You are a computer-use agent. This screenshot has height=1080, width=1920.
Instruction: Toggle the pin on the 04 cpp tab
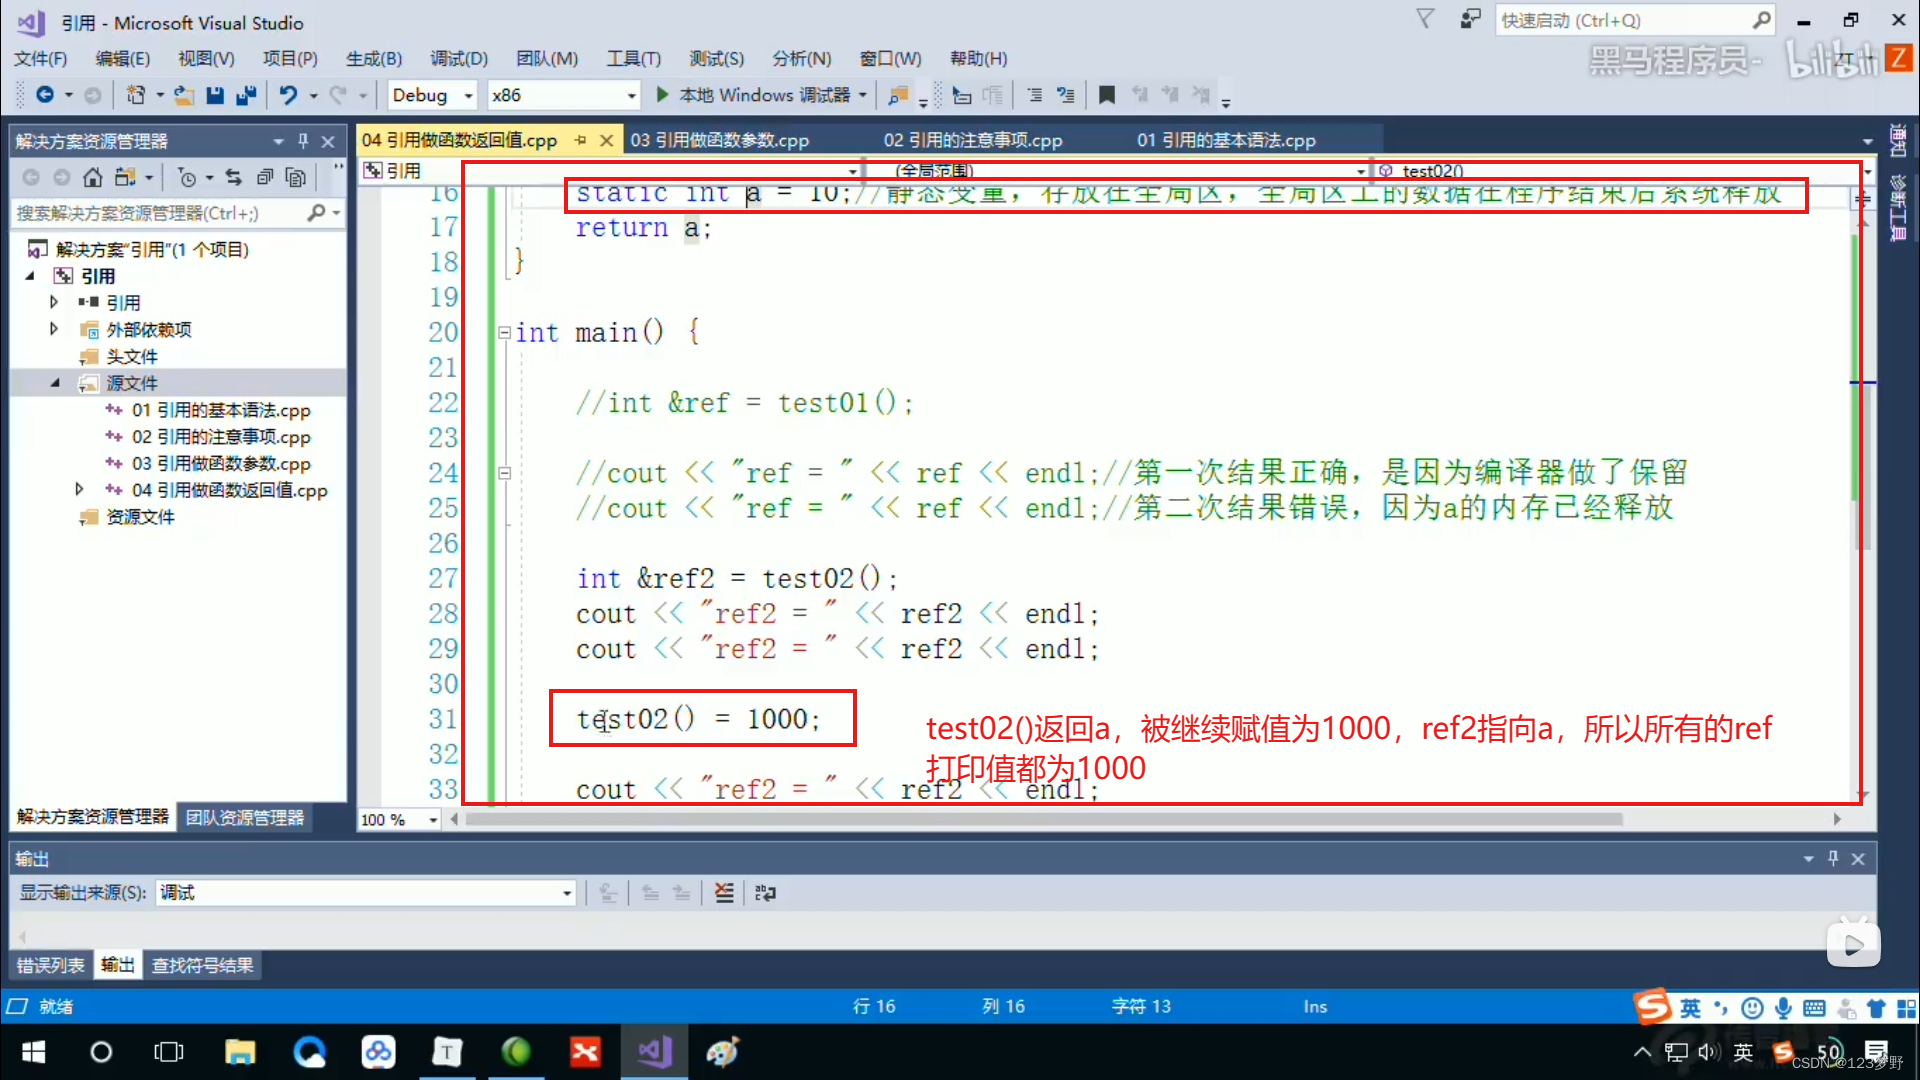click(581, 140)
